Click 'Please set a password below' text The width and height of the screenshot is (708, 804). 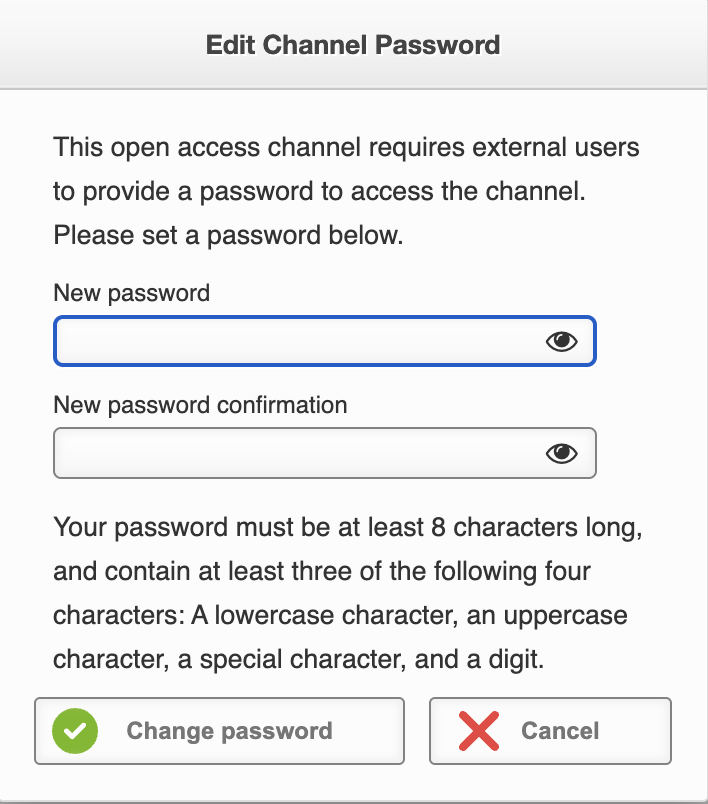click(229, 235)
